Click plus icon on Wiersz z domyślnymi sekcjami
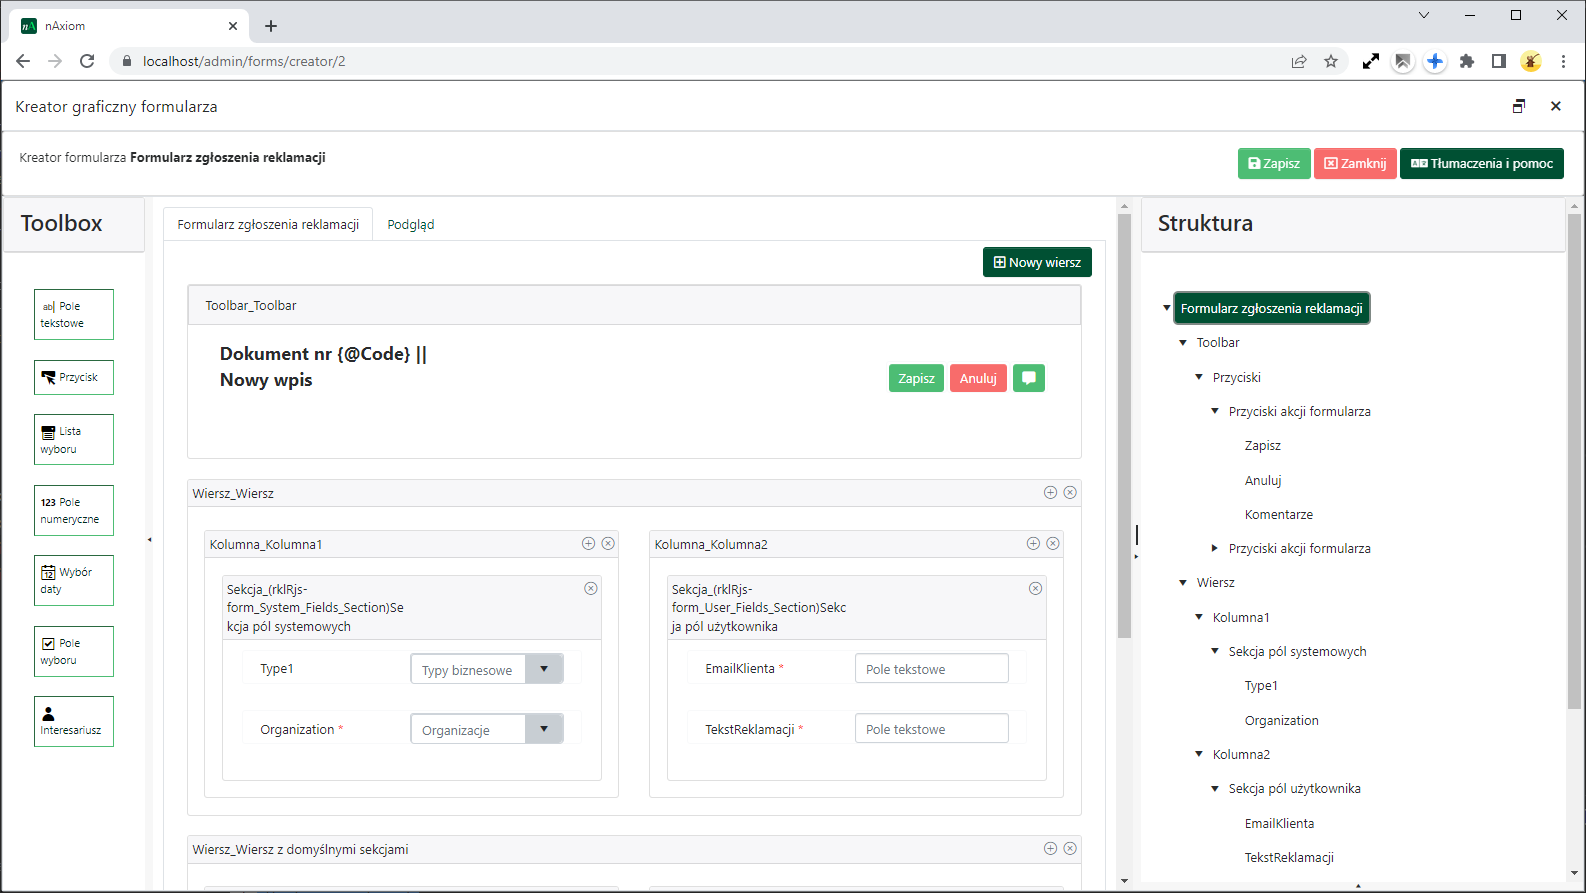The width and height of the screenshot is (1586, 893). click(1050, 848)
